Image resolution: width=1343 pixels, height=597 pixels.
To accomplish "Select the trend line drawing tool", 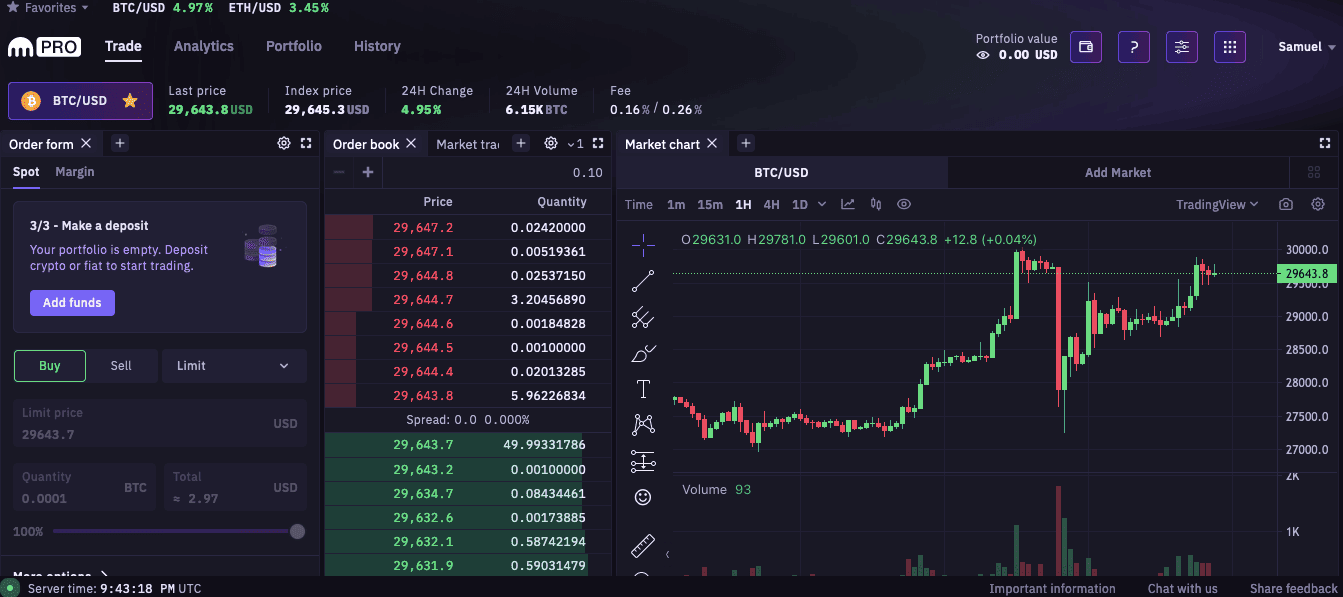I will pyautogui.click(x=643, y=281).
